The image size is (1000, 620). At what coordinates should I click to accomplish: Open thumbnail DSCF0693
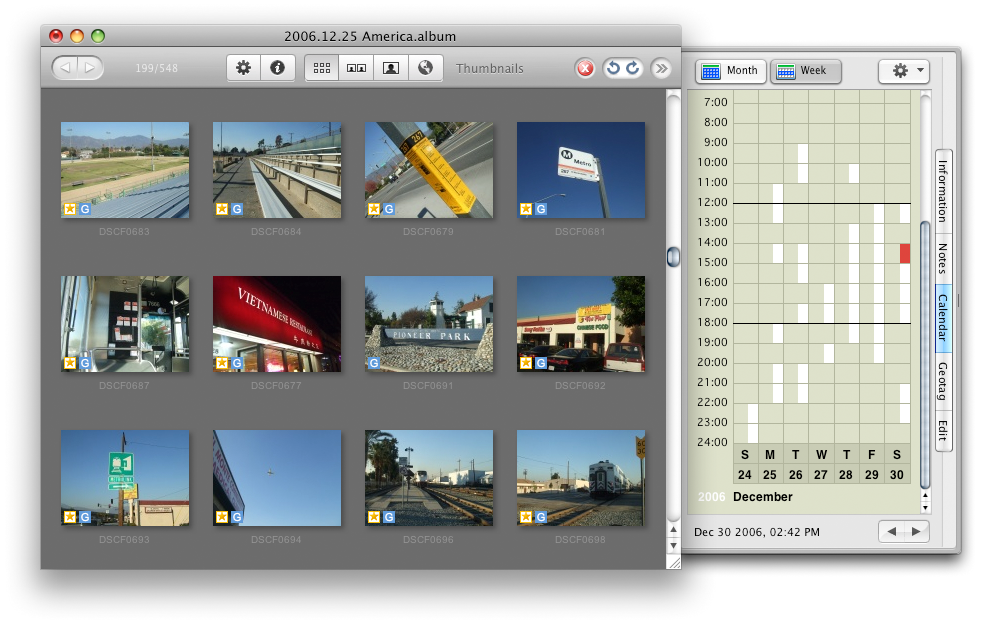coord(125,478)
